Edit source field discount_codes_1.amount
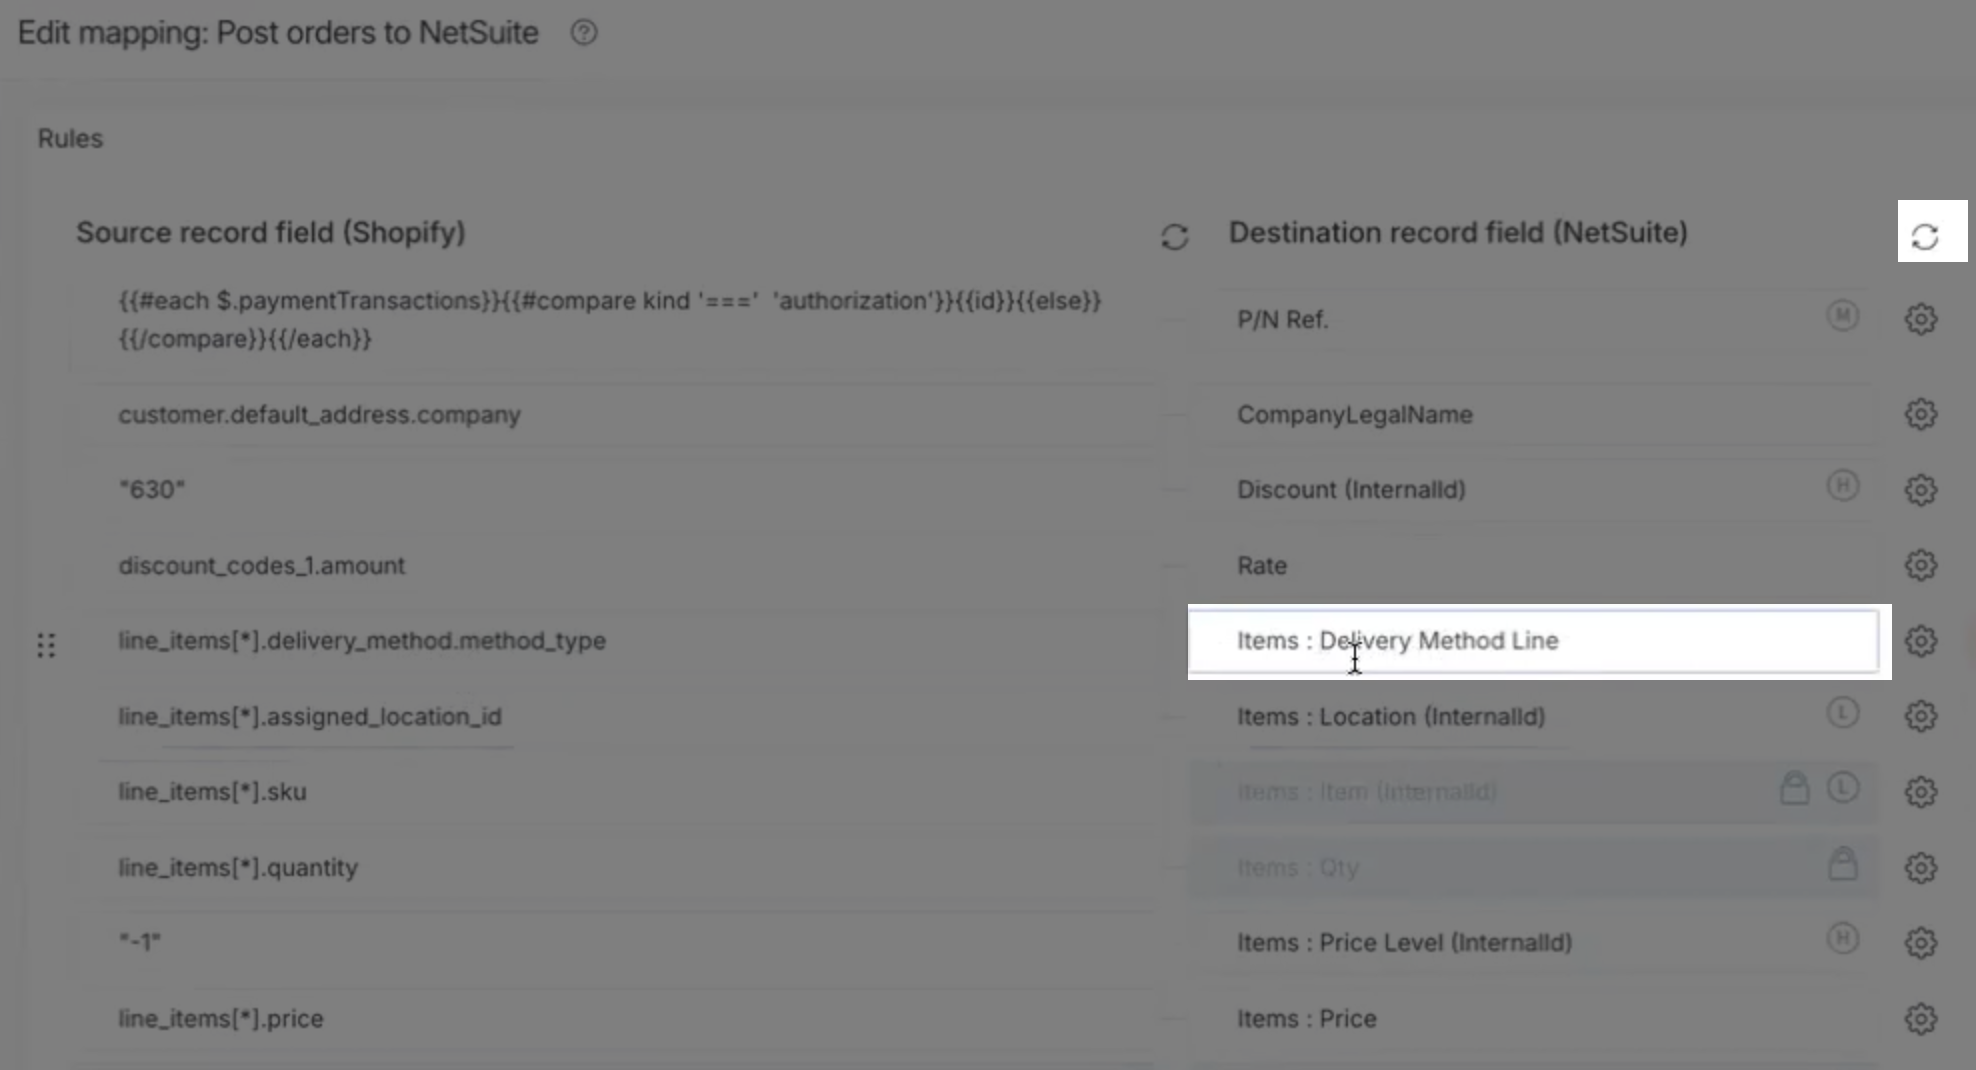This screenshot has height=1070, width=1976. (615, 566)
